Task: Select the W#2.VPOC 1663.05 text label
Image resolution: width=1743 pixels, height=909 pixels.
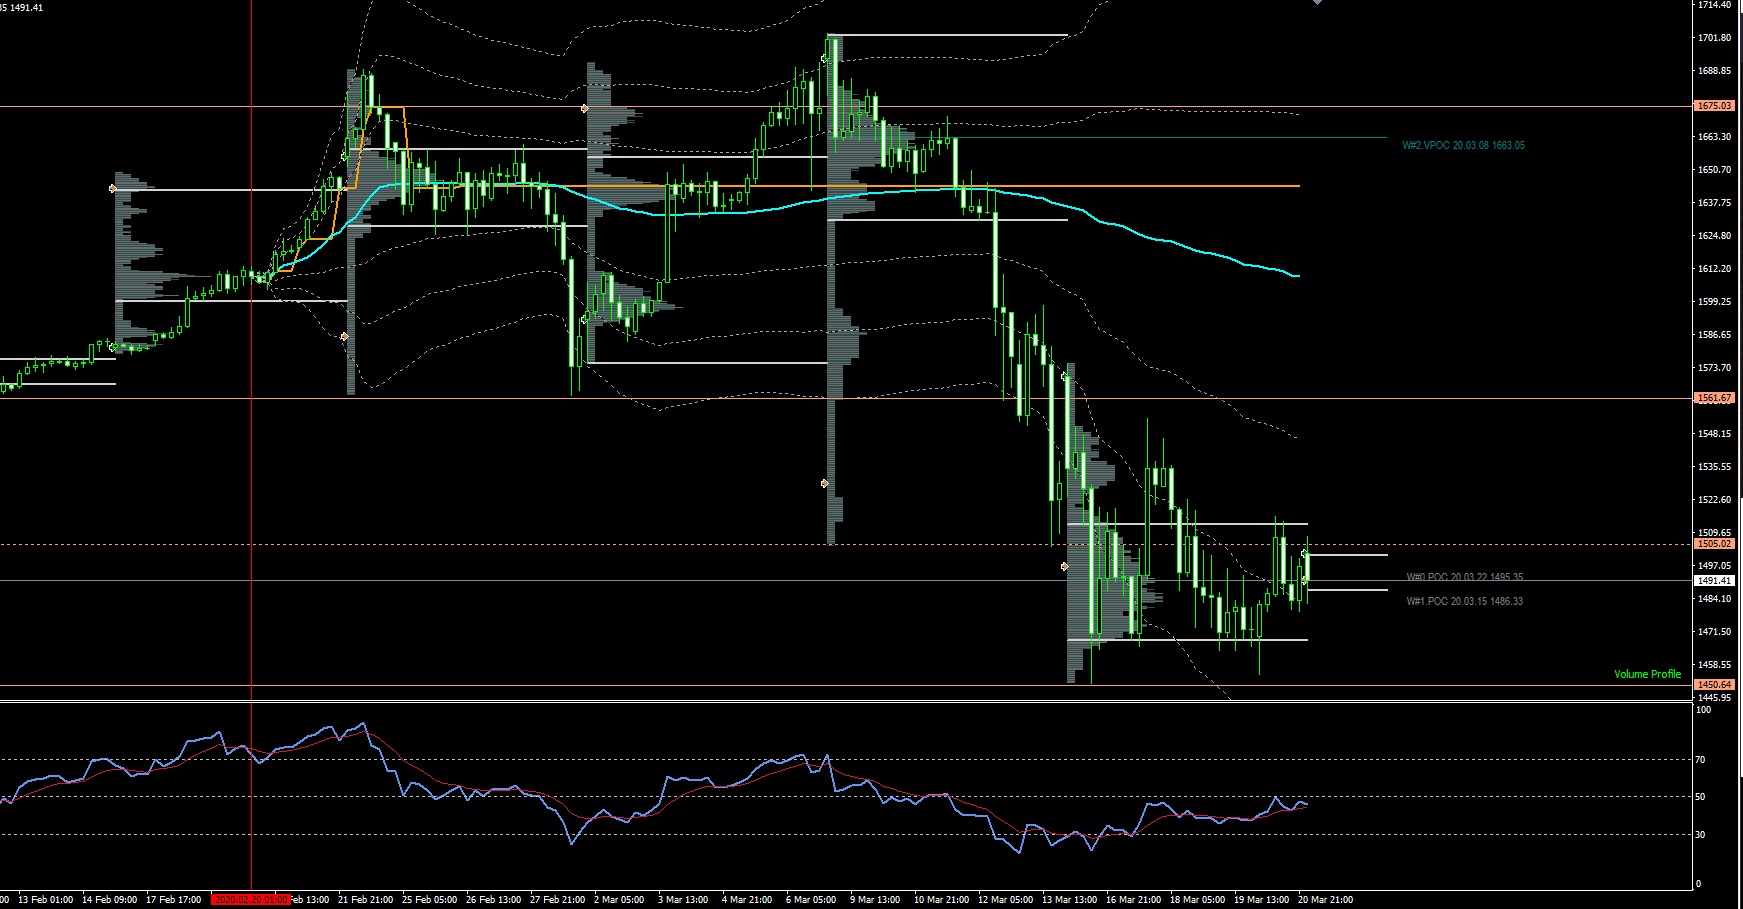Action: [1463, 146]
